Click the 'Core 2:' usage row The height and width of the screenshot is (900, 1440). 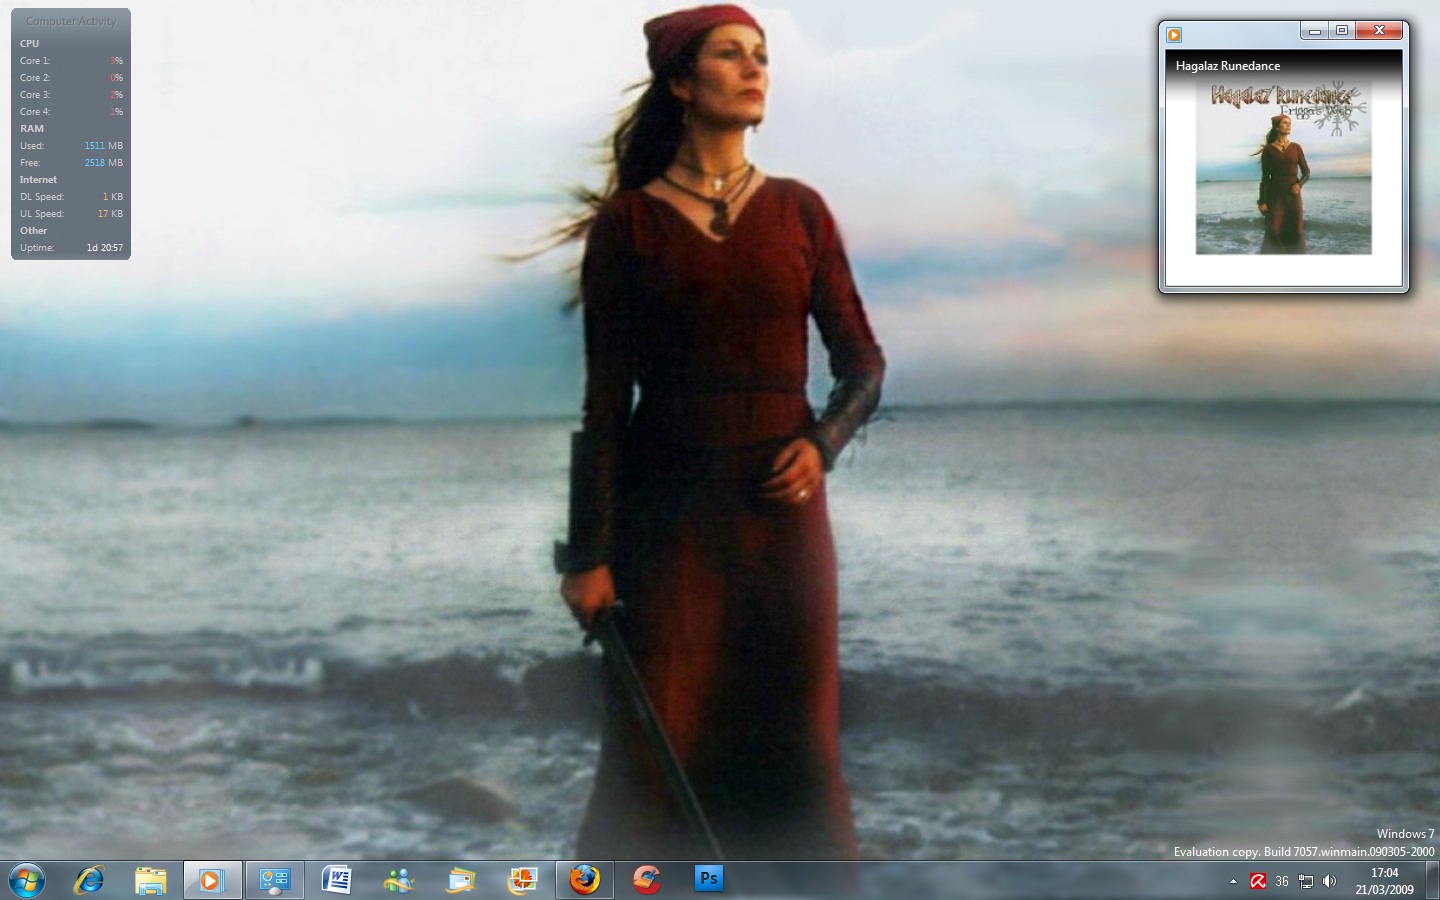71,78
